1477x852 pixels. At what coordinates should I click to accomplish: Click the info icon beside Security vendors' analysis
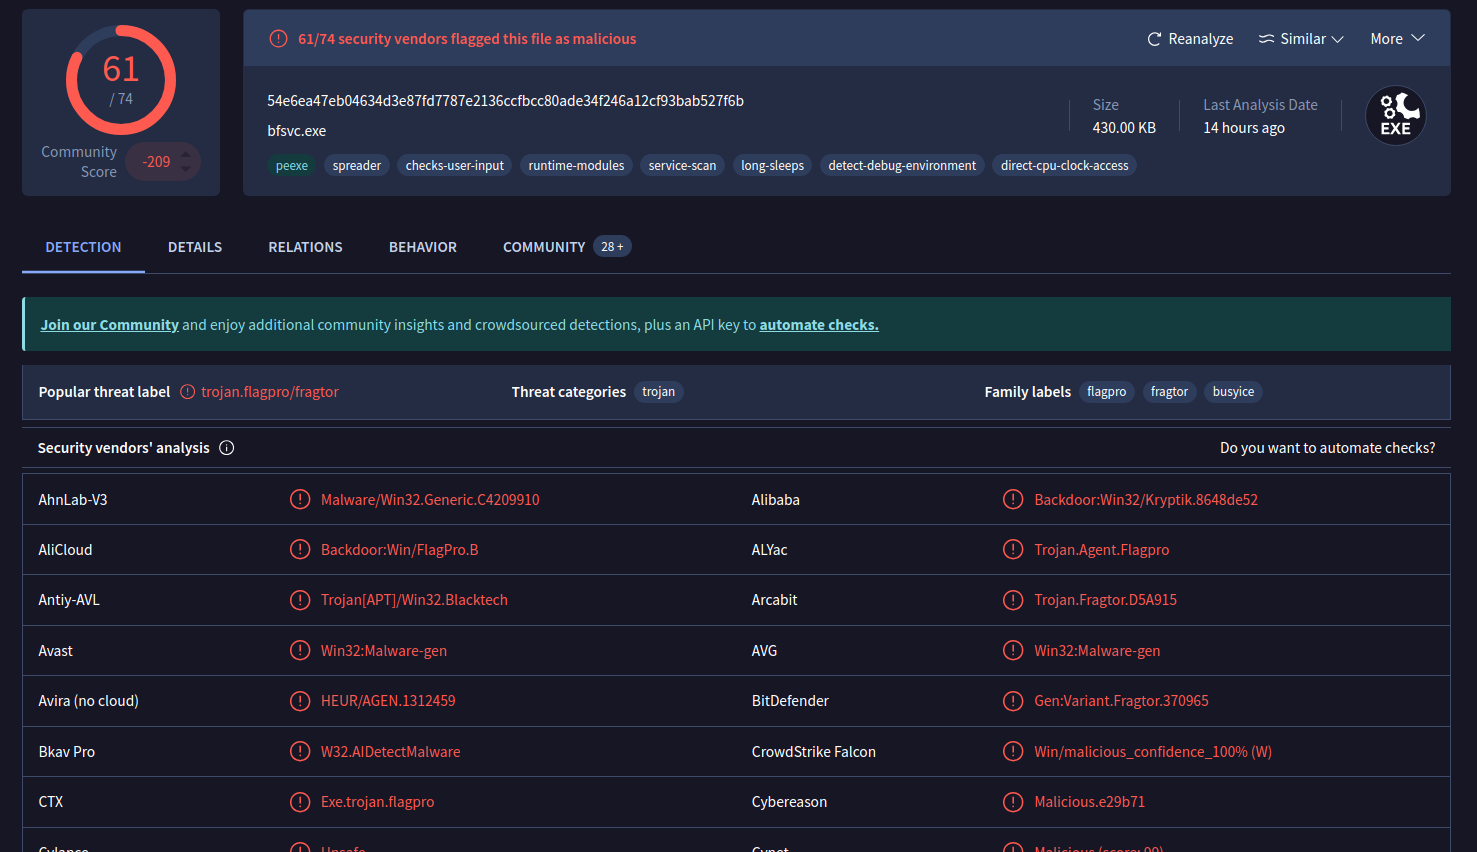pyautogui.click(x=227, y=448)
